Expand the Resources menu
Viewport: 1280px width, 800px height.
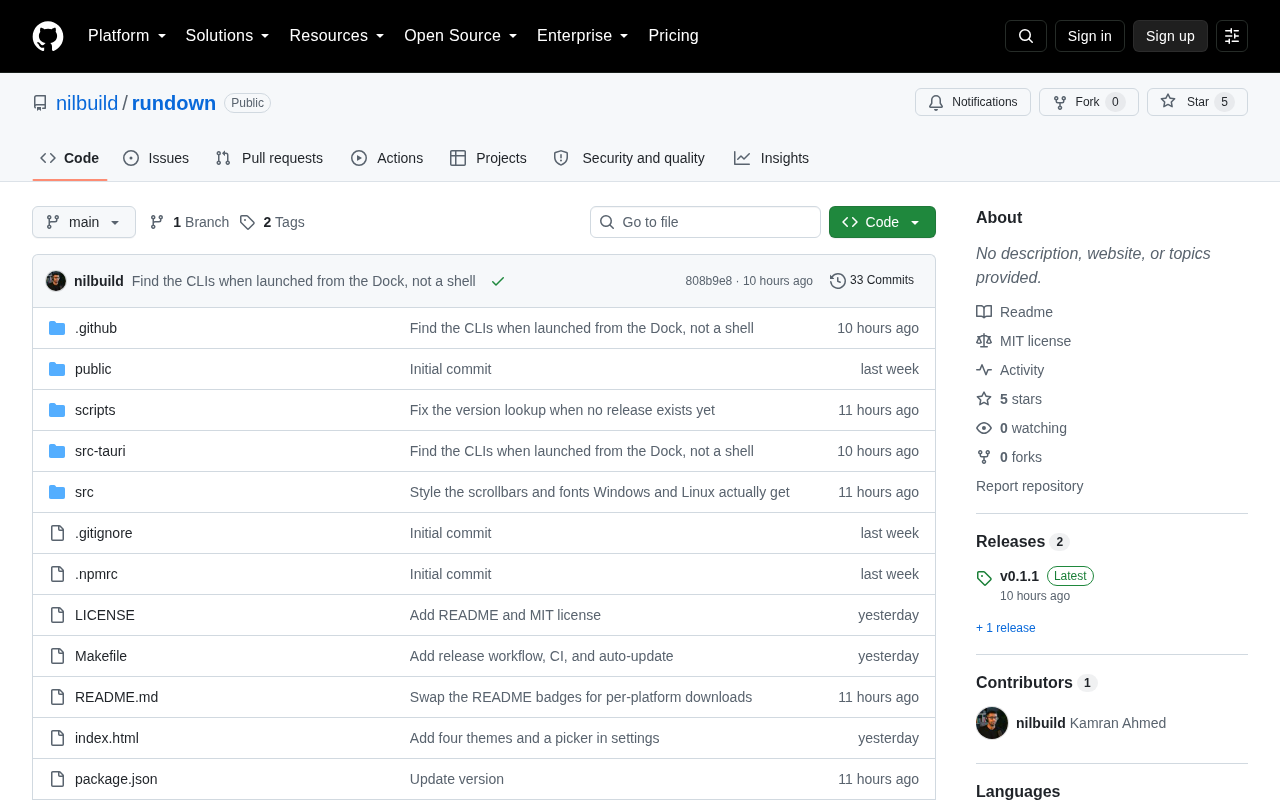337,36
